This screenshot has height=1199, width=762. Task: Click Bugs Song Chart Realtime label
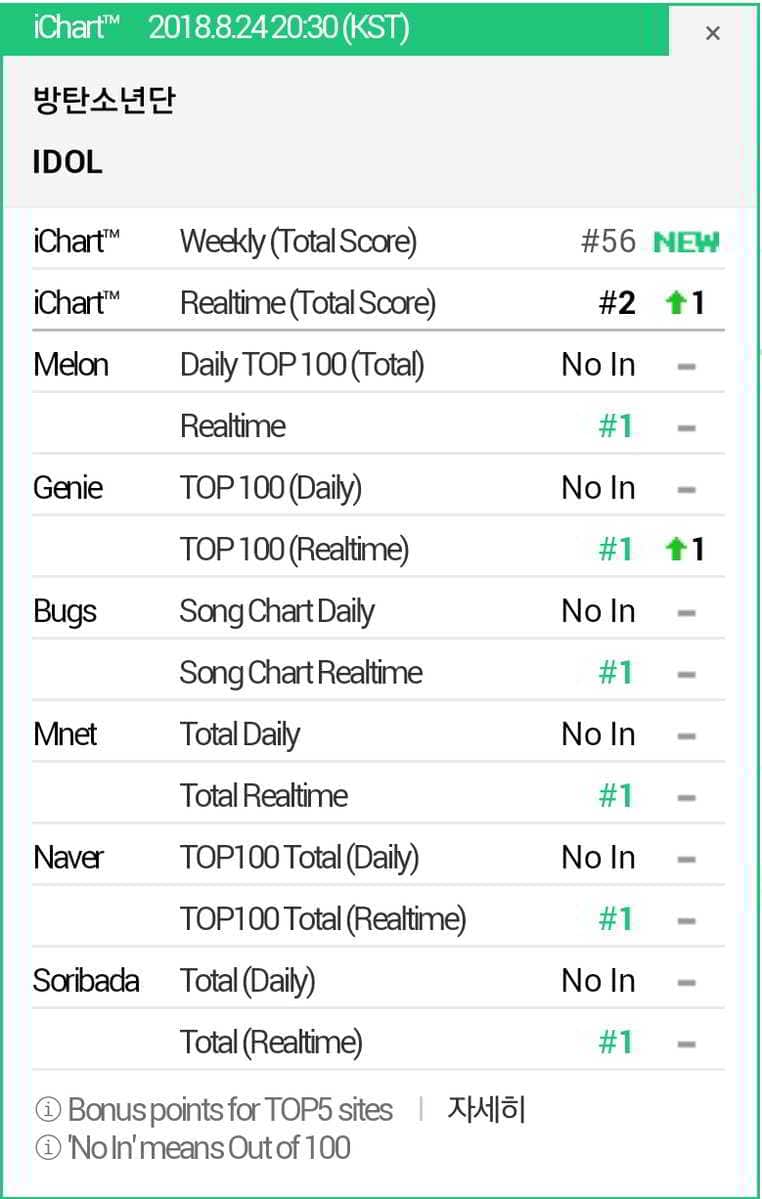[301, 673]
